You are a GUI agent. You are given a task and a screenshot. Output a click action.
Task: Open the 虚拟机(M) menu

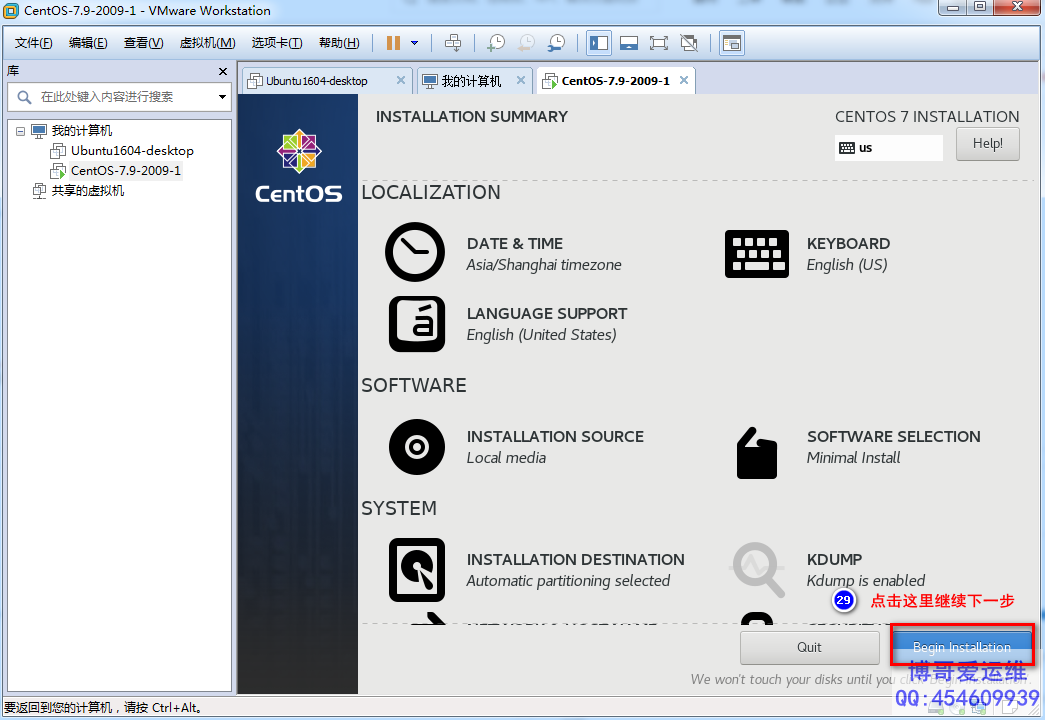click(207, 43)
